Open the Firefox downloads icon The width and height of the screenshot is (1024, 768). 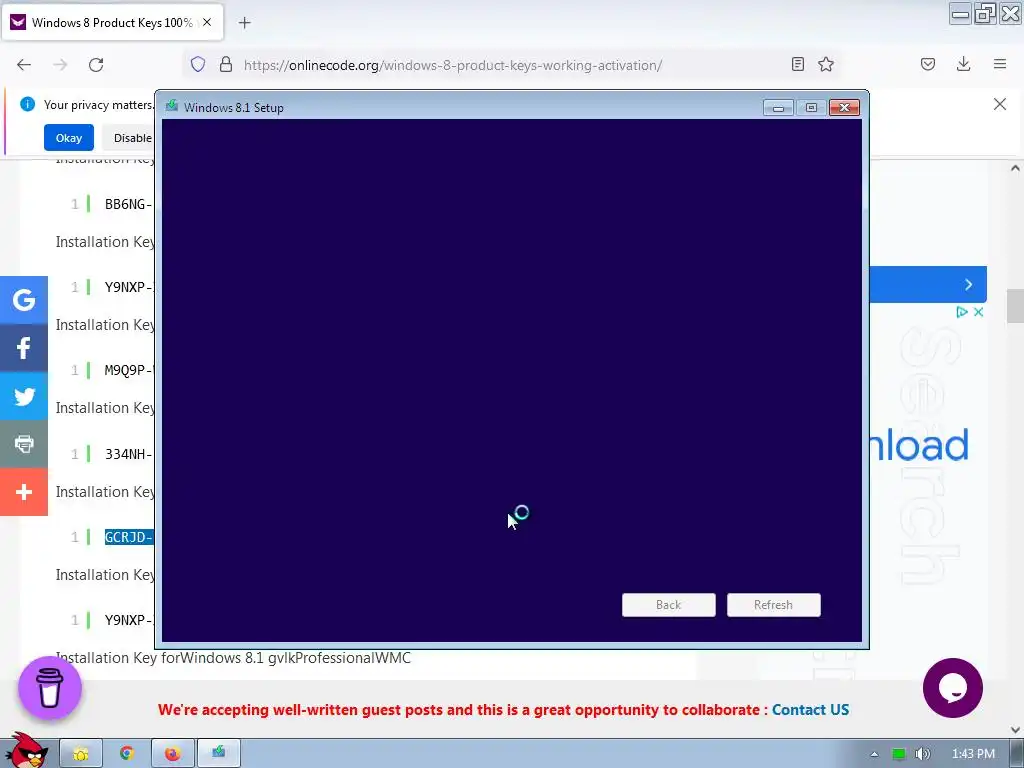963,64
